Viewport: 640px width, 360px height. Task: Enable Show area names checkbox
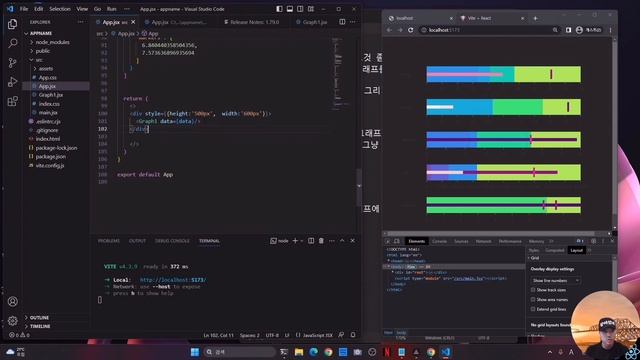coord(533,300)
